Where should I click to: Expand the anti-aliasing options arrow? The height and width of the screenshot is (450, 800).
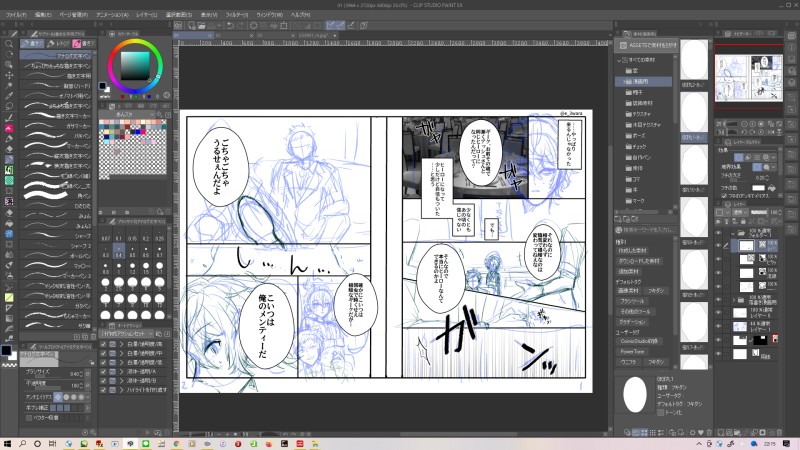coord(88,397)
